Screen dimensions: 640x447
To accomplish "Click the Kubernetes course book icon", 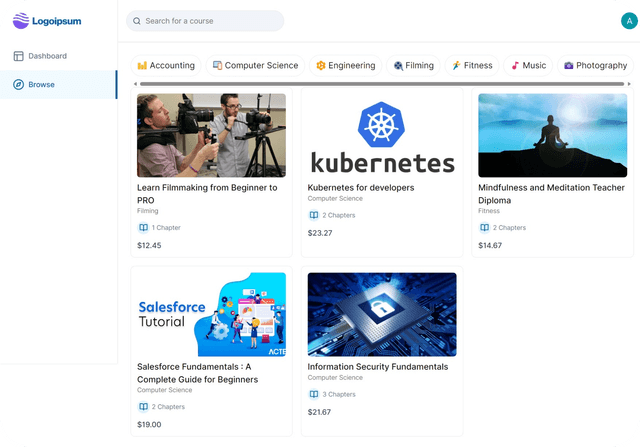I will pyautogui.click(x=314, y=215).
